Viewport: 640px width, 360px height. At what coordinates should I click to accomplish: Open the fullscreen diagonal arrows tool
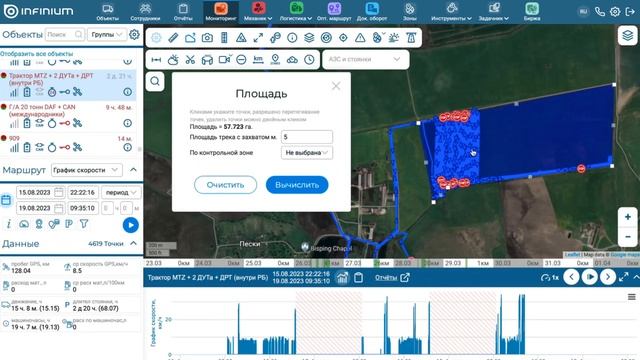pyautogui.click(x=258, y=38)
